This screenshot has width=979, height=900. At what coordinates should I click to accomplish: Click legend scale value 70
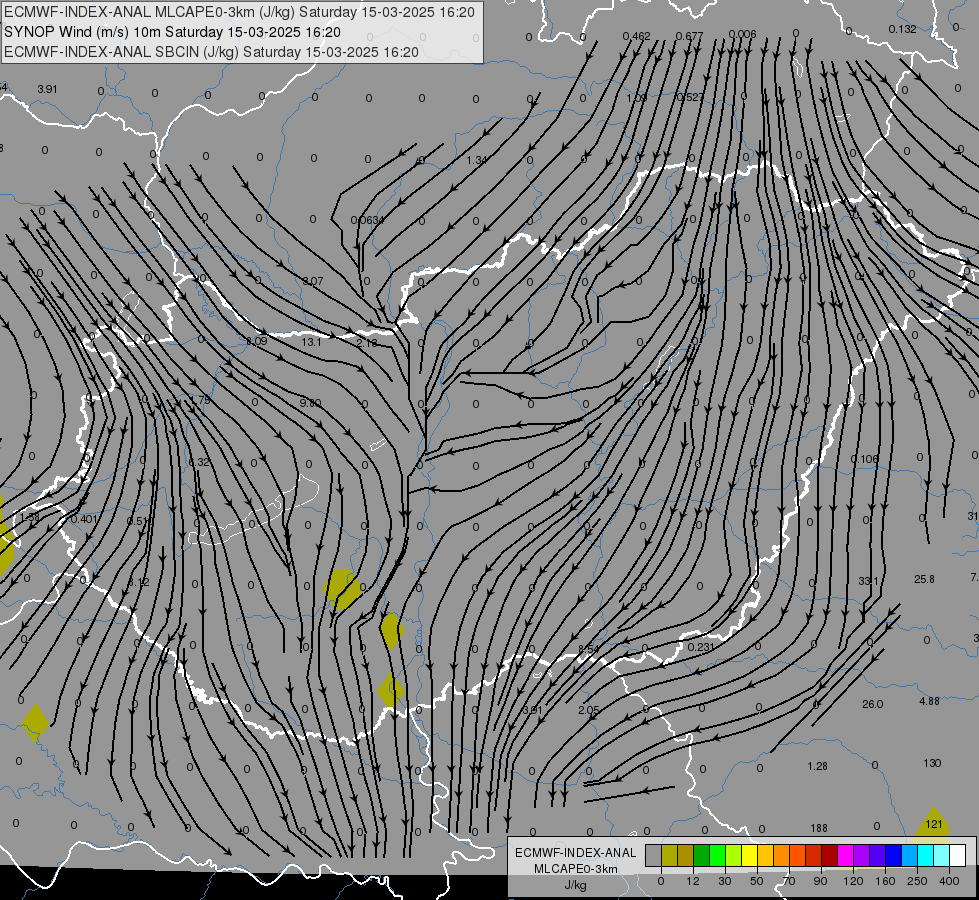click(x=789, y=881)
